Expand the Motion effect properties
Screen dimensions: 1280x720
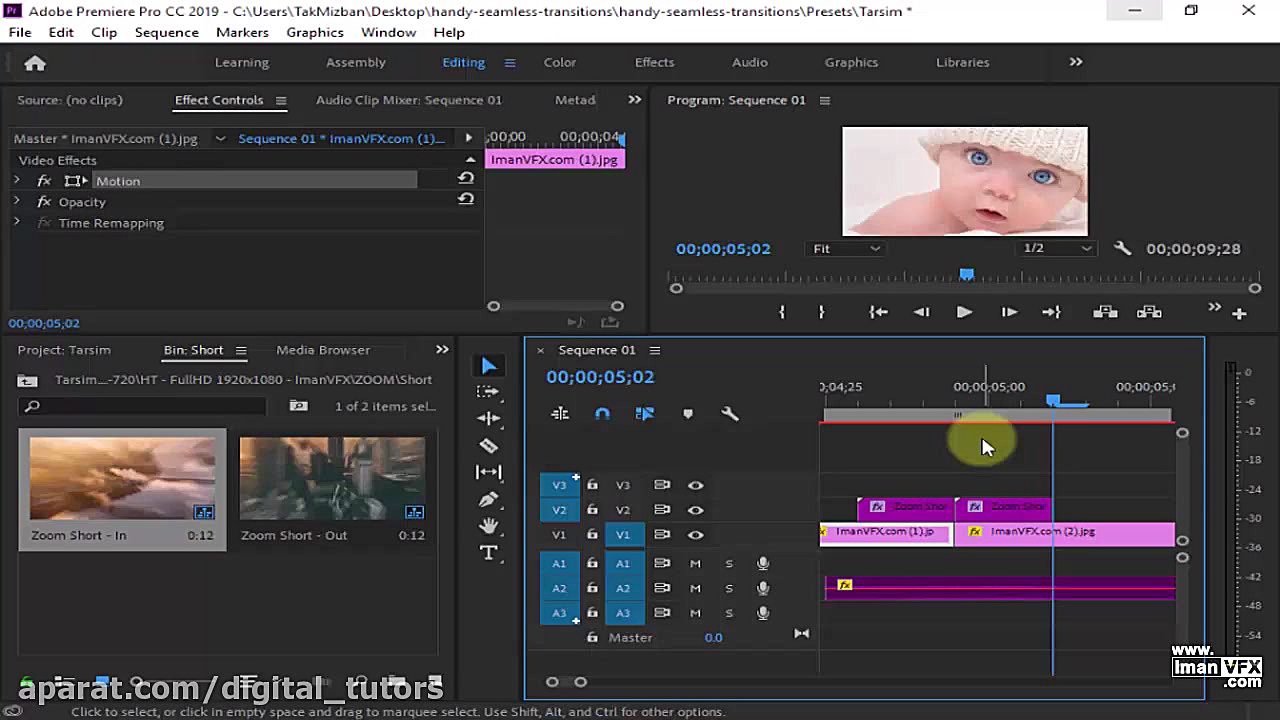coord(16,181)
